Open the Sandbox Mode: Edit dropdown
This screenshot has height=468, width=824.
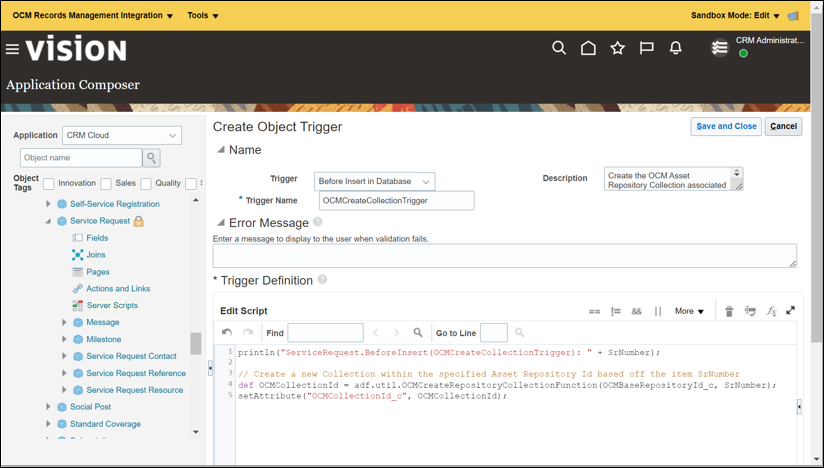pyautogui.click(x=735, y=16)
